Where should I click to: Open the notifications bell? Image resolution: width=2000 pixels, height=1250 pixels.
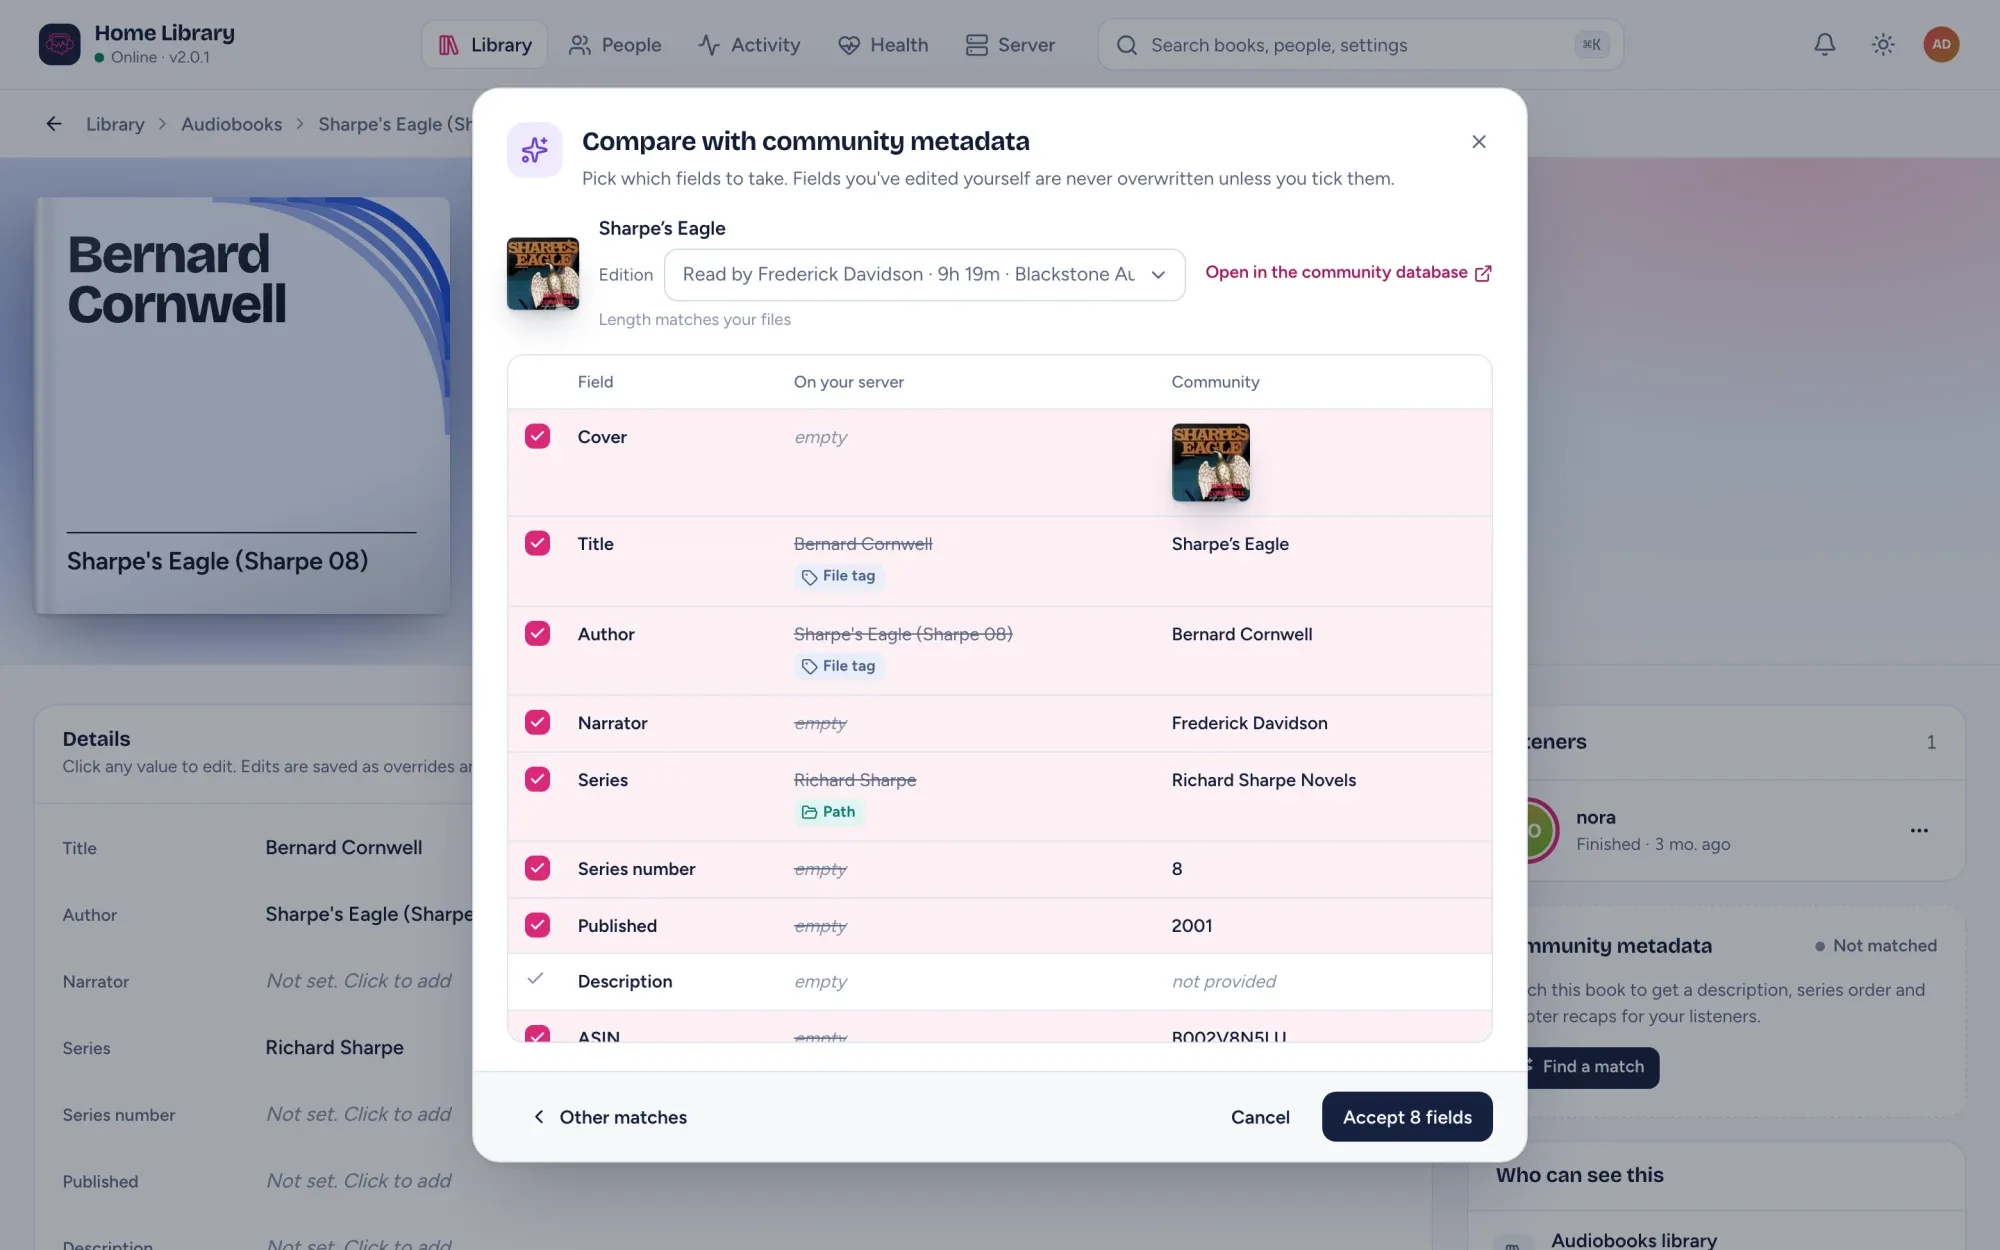click(1824, 44)
